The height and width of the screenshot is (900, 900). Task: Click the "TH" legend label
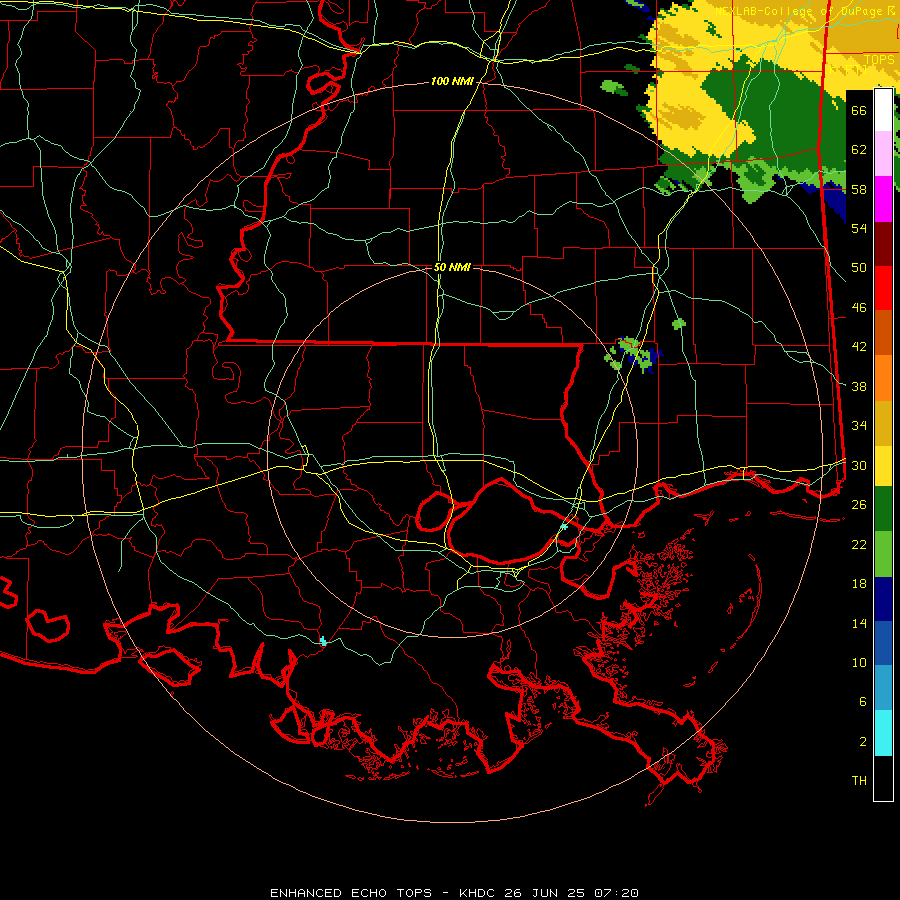pos(859,781)
